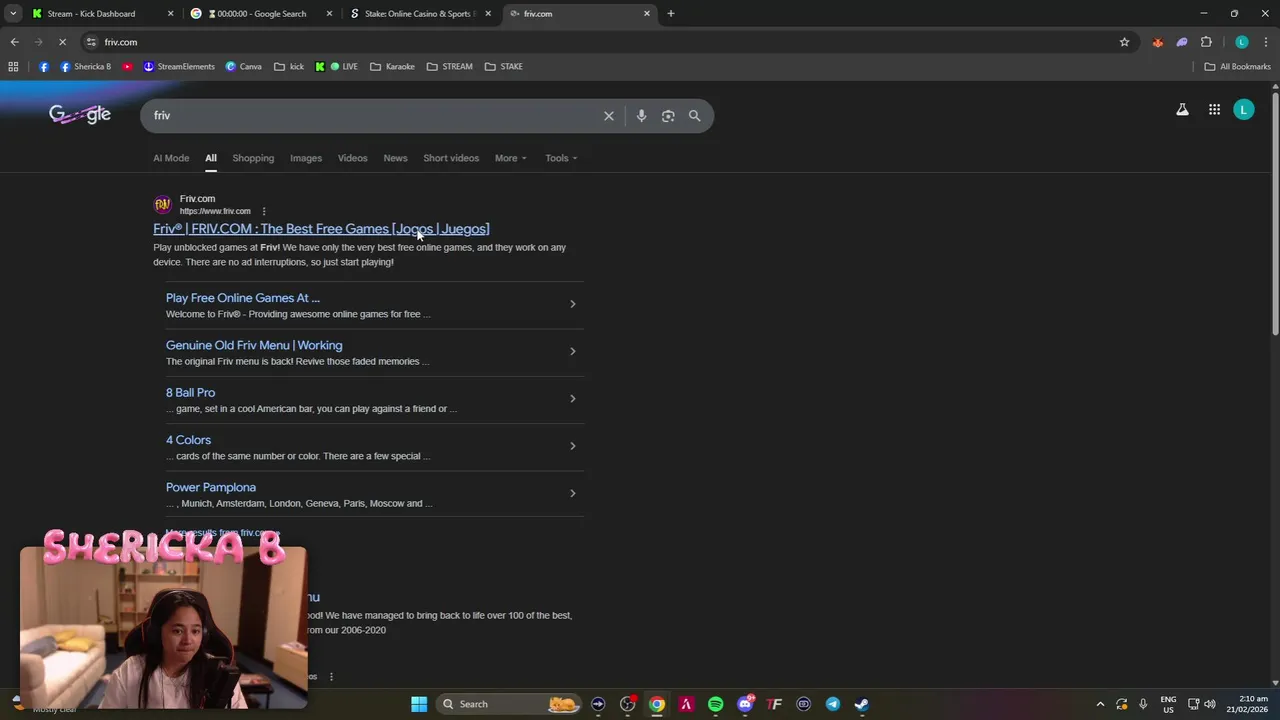Expand the More search filter dropdown
The image size is (1280, 720).
click(x=510, y=158)
